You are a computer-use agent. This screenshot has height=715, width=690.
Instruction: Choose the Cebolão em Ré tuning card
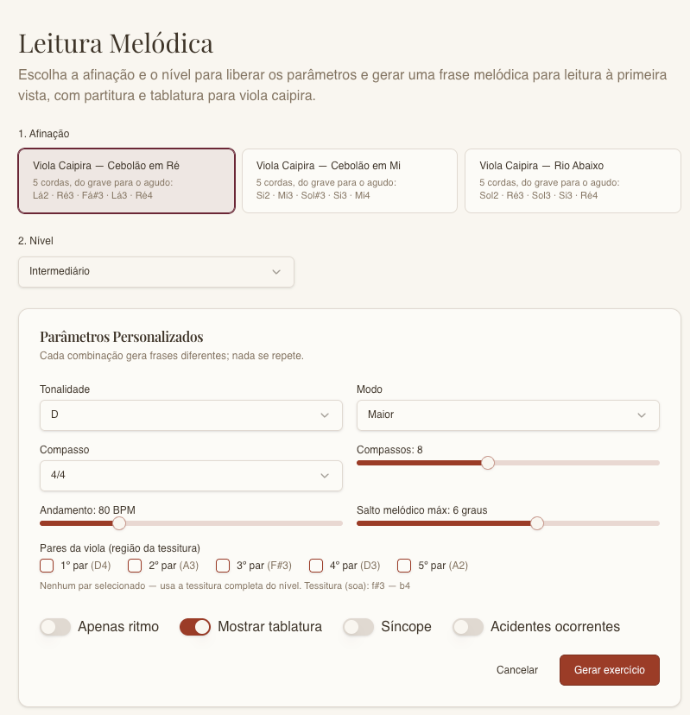point(126,181)
